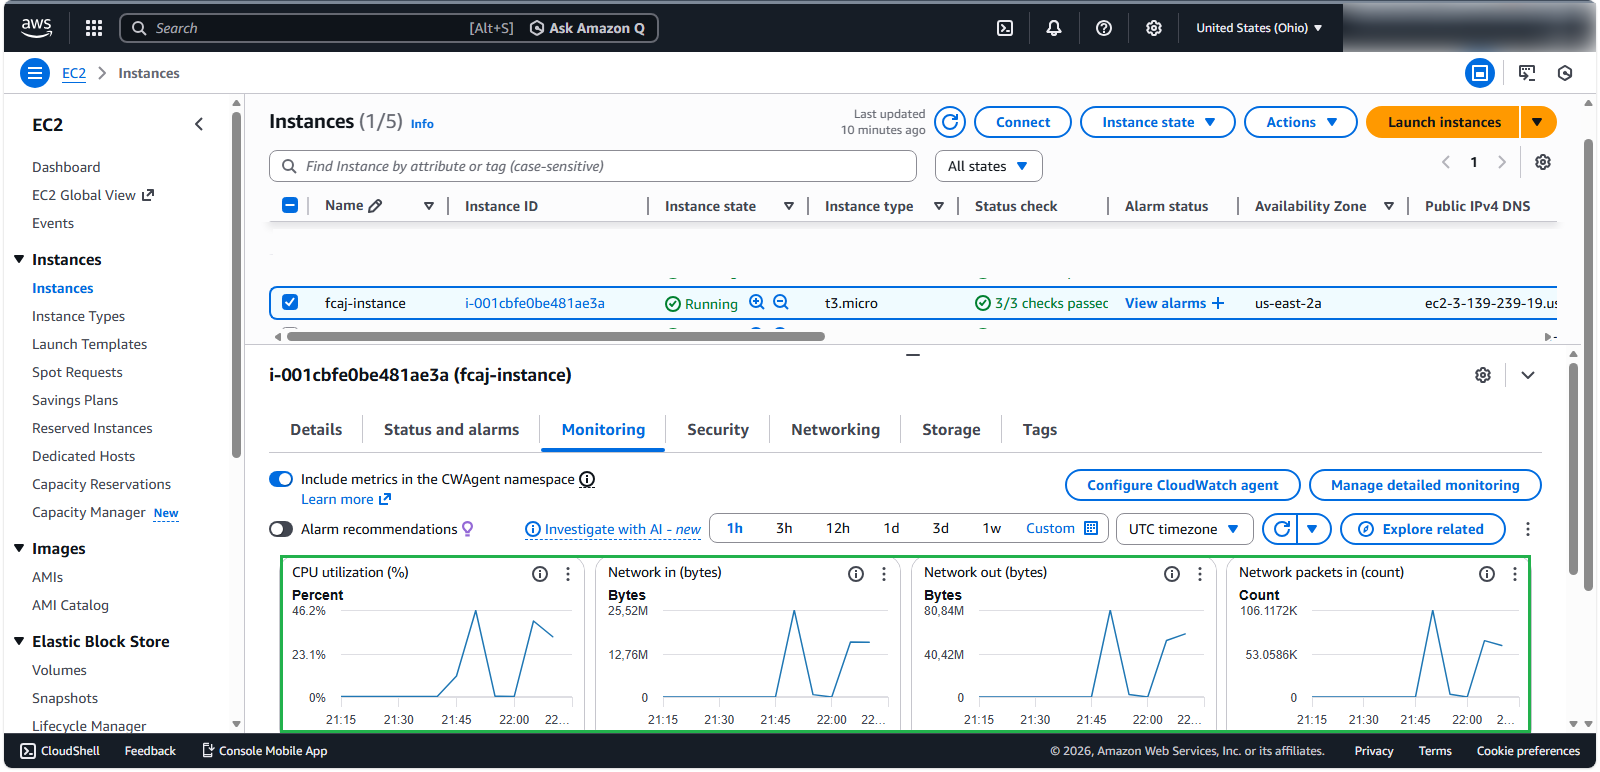Image resolution: width=1600 pixels, height=772 pixels.
Task: Show Network out graph info
Action: coord(1172,574)
